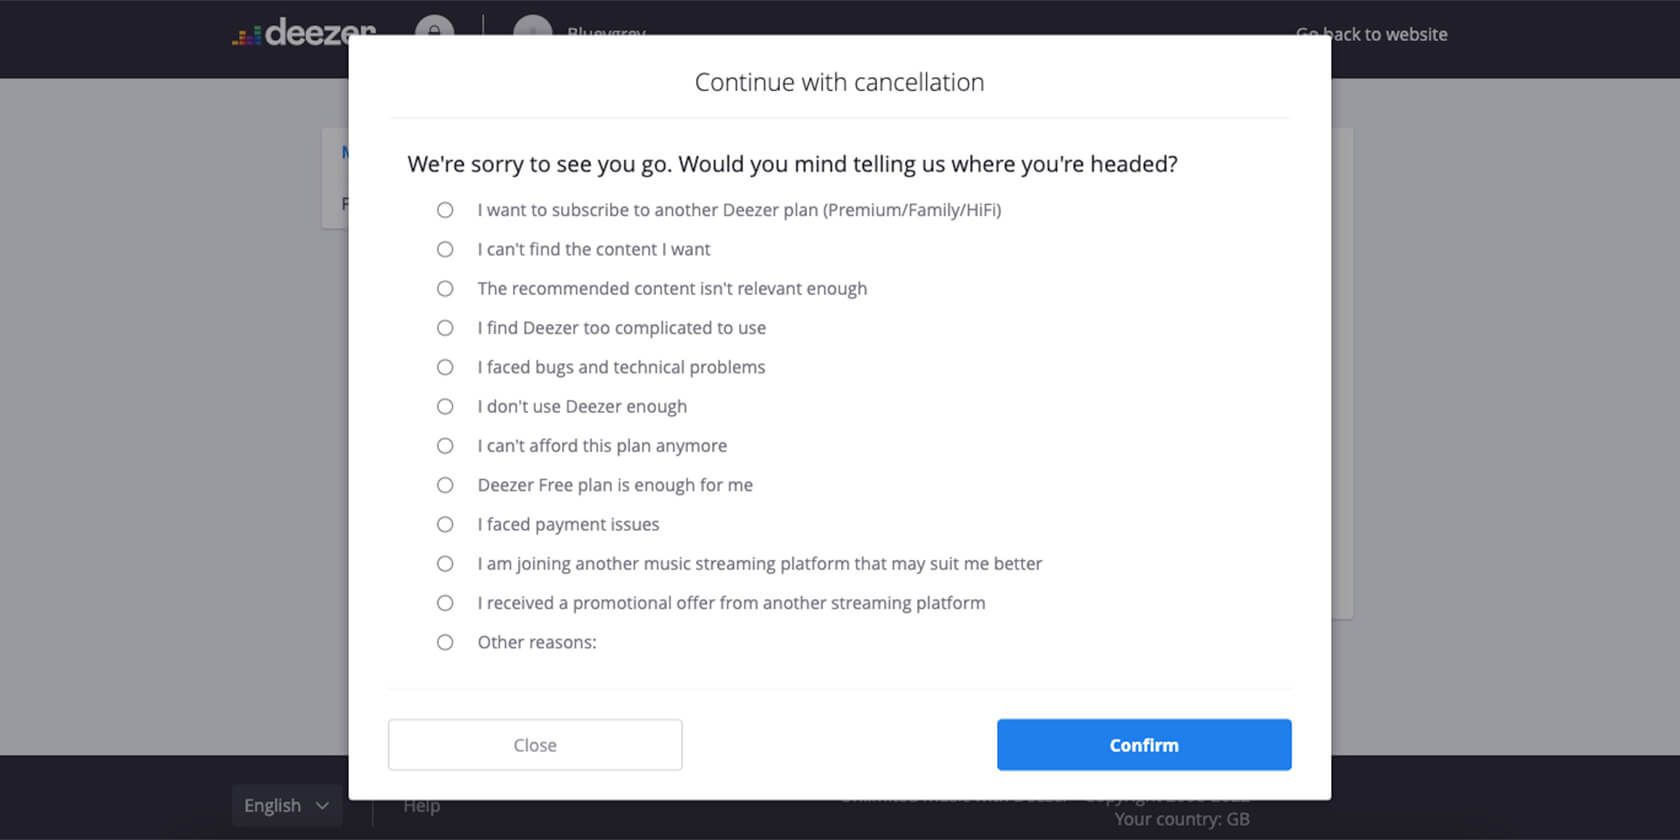Select 'I received a promotional offer' option
The height and width of the screenshot is (840, 1680).
click(x=445, y=603)
